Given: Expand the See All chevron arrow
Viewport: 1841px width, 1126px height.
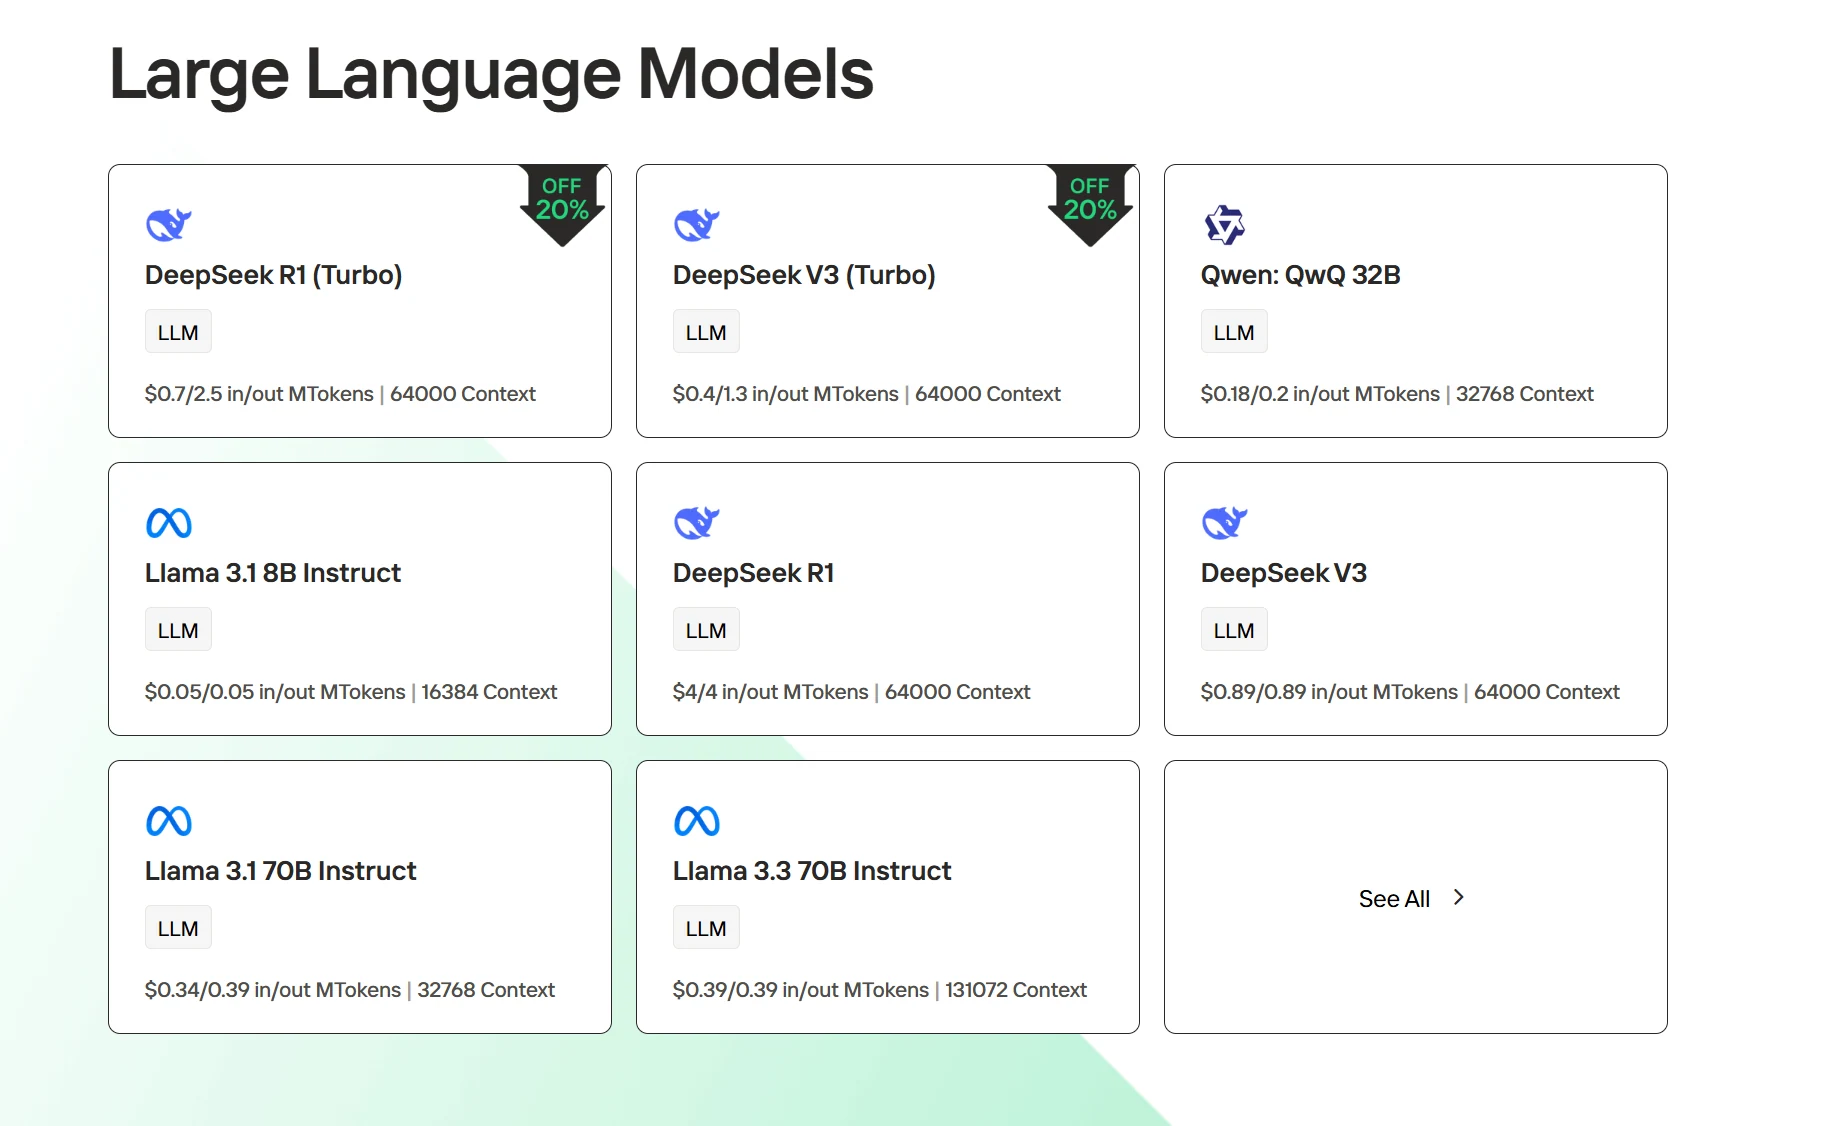Looking at the screenshot, I should point(1458,898).
